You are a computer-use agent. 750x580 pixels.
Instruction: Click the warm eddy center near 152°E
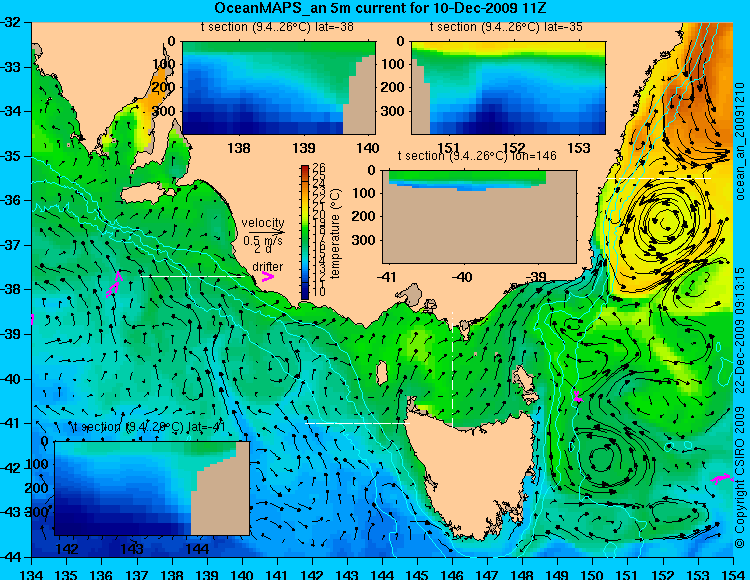point(666,222)
